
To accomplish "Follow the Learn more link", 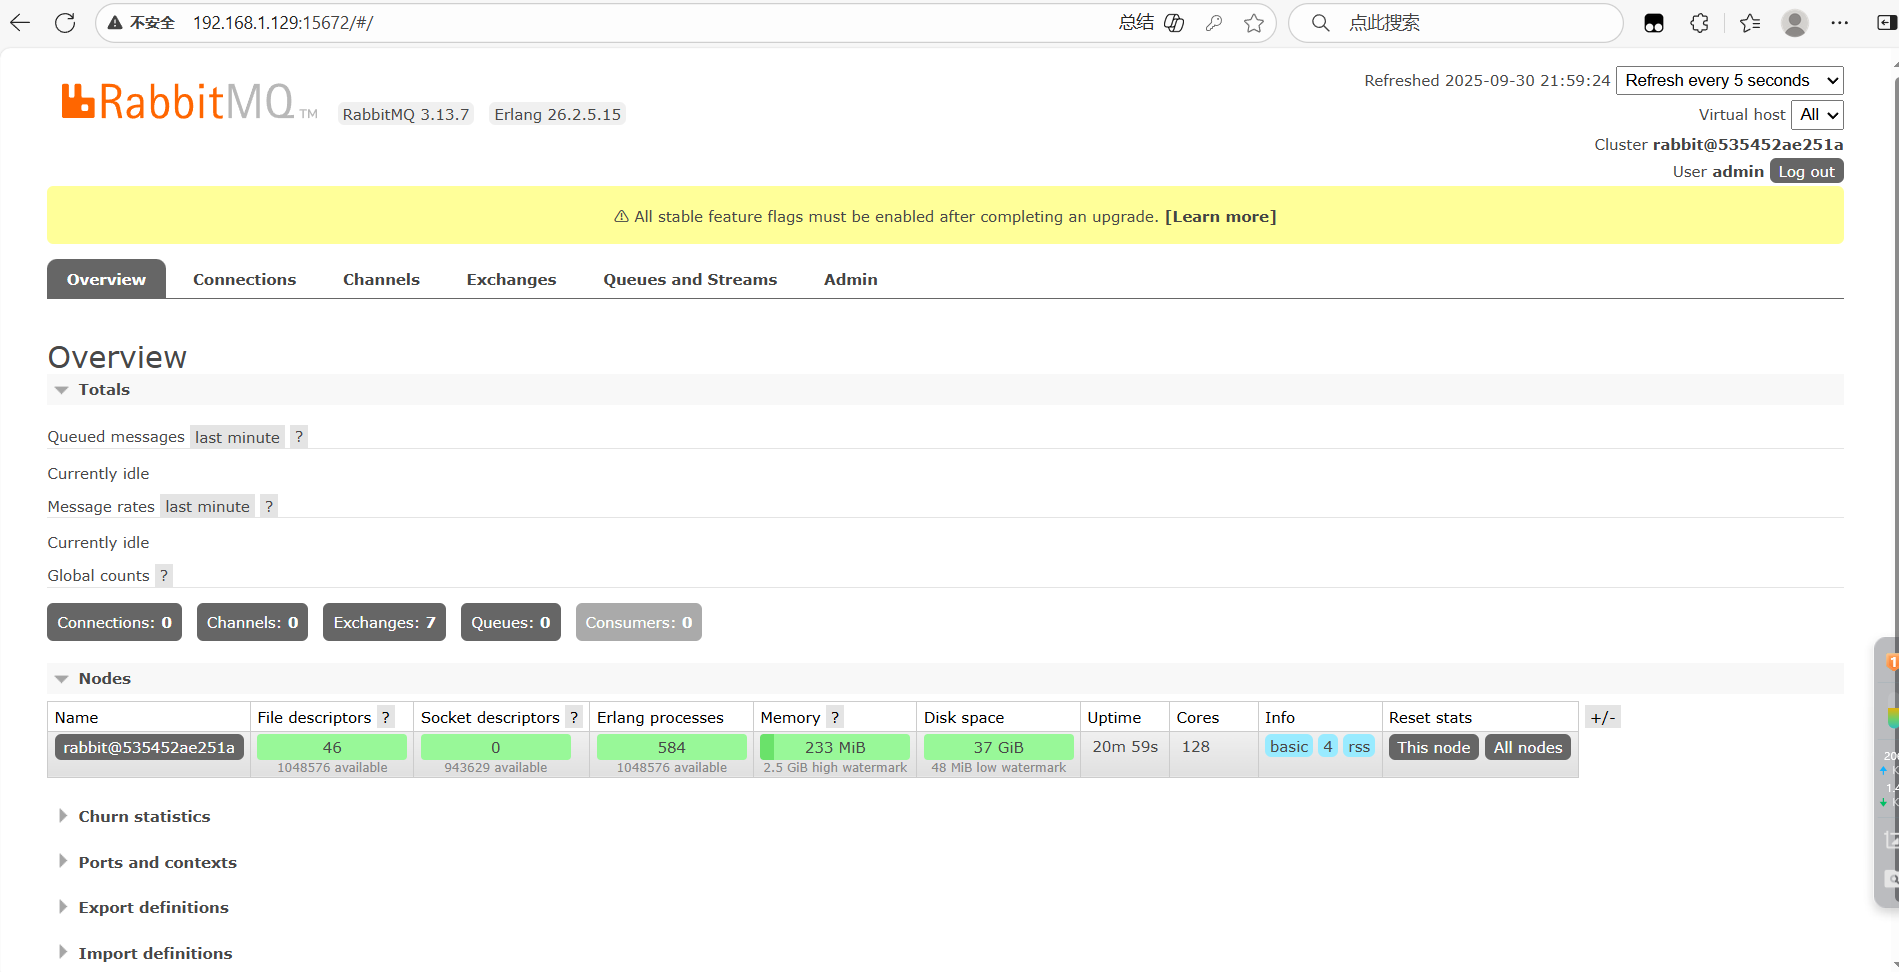I will 1220,216.
